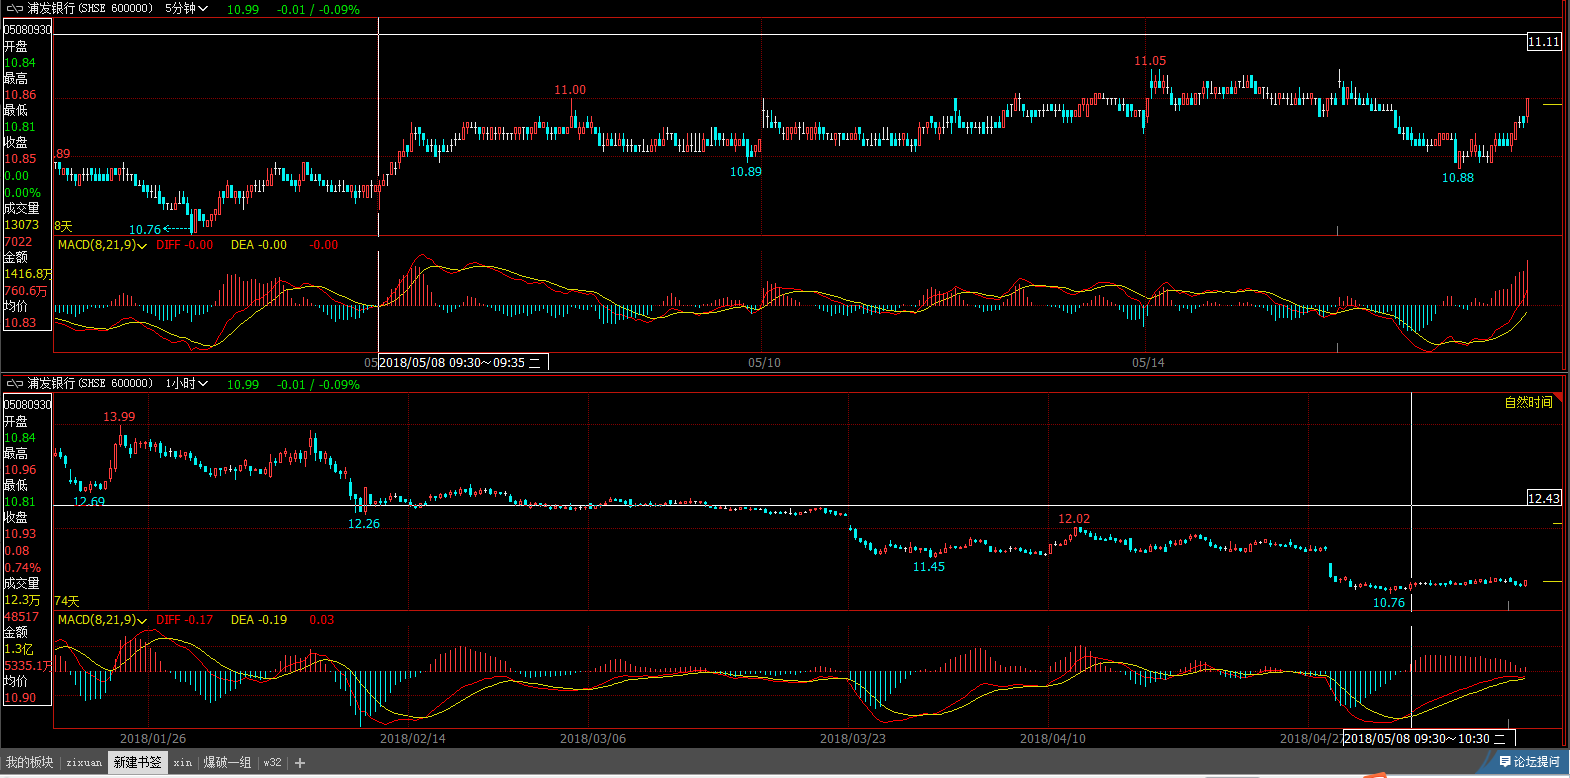
Task: Toggle the 自然时间 natural time mode
Action: tap(1528, 402)
